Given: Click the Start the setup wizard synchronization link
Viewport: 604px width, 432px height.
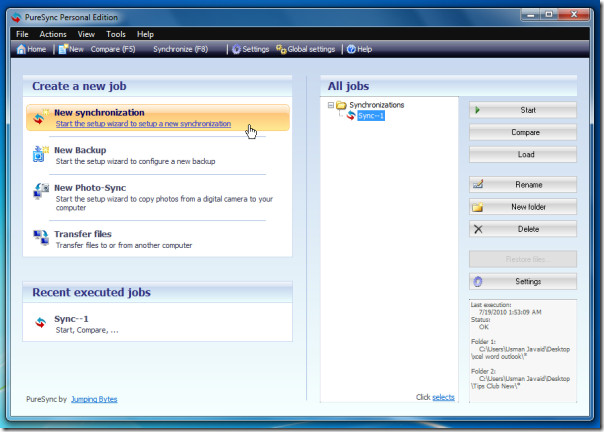Looking at the screenshot, I should [143, 124].
